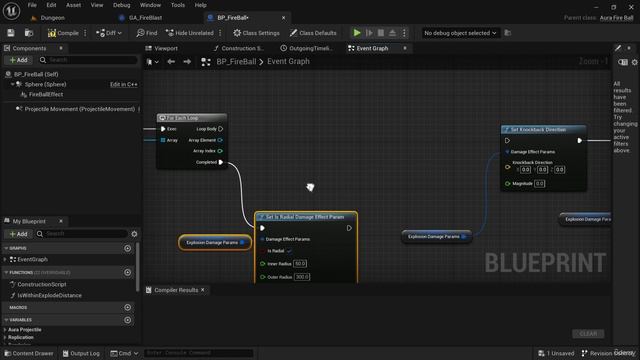Open Hide Unrelated options menu
640x360 pixels.
coord(220,33)
